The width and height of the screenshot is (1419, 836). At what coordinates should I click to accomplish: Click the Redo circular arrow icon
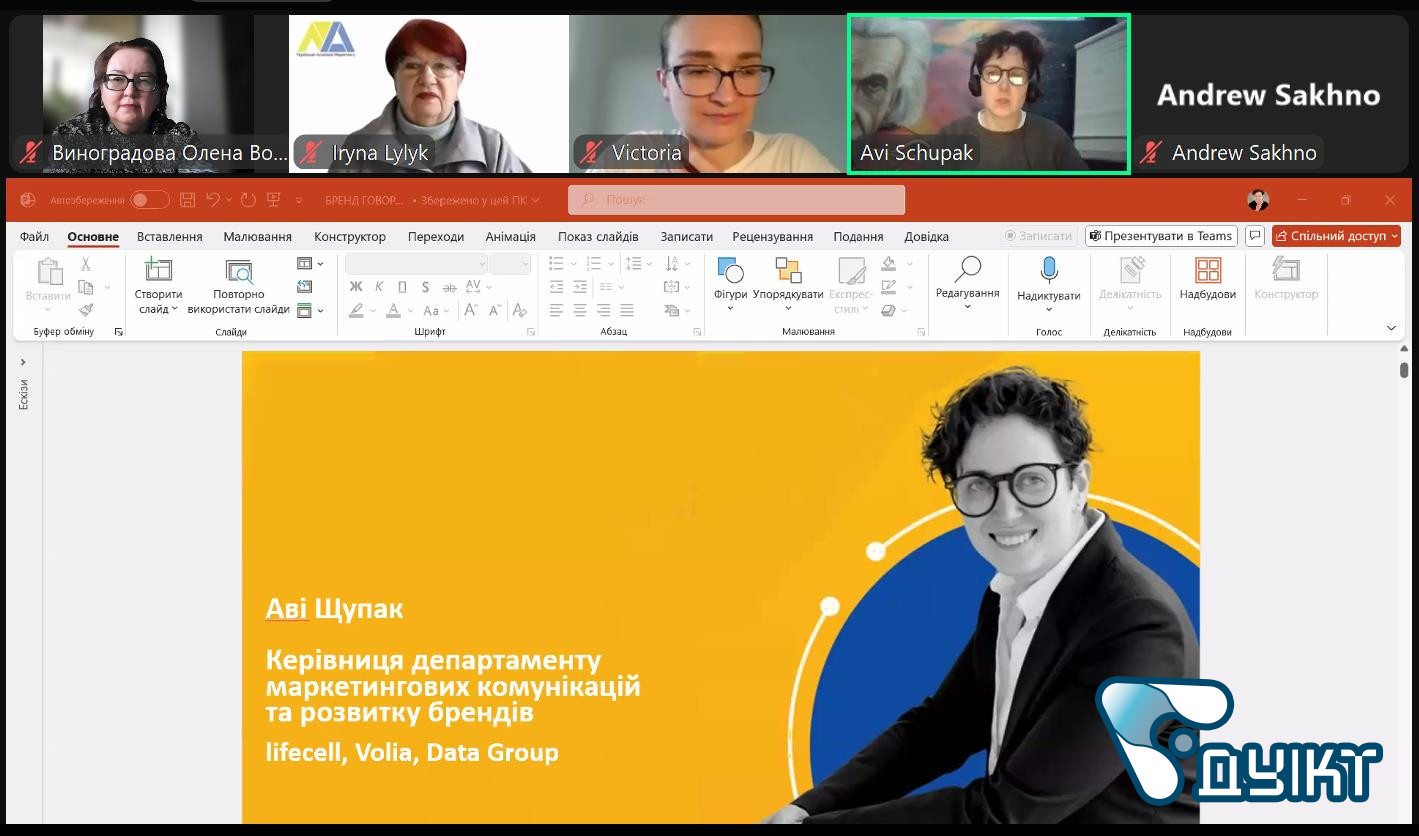(x=248, y=200)
